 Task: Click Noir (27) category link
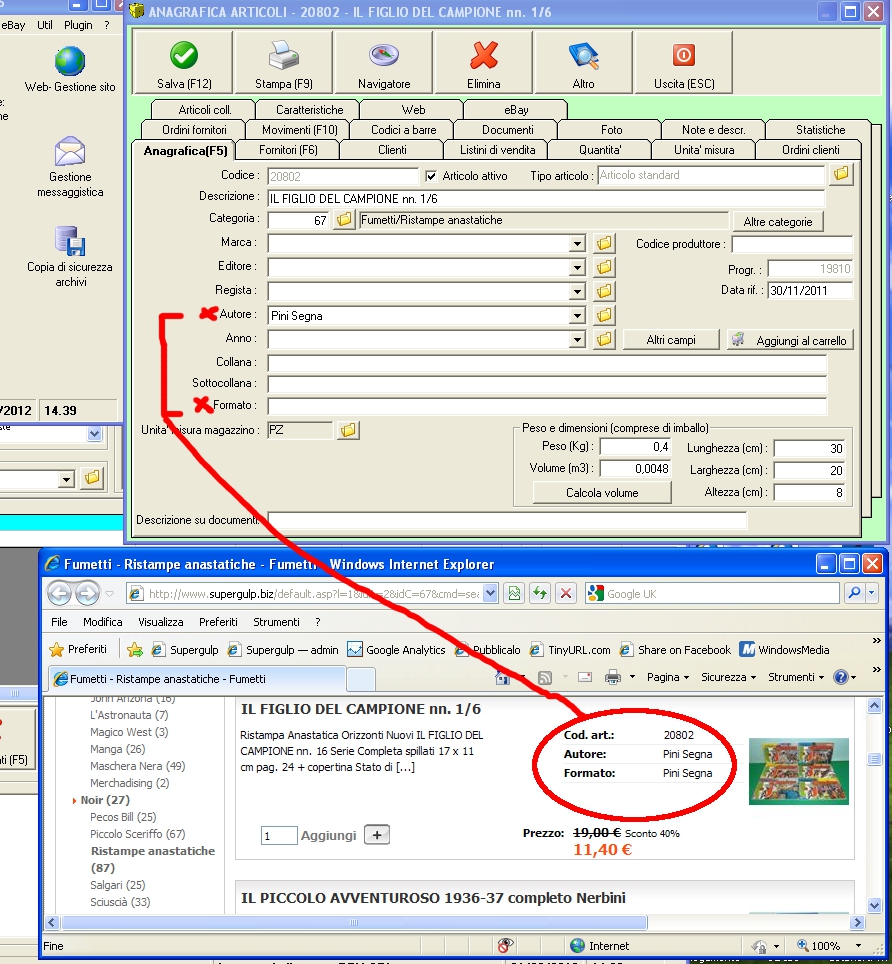tap(105, 800)
